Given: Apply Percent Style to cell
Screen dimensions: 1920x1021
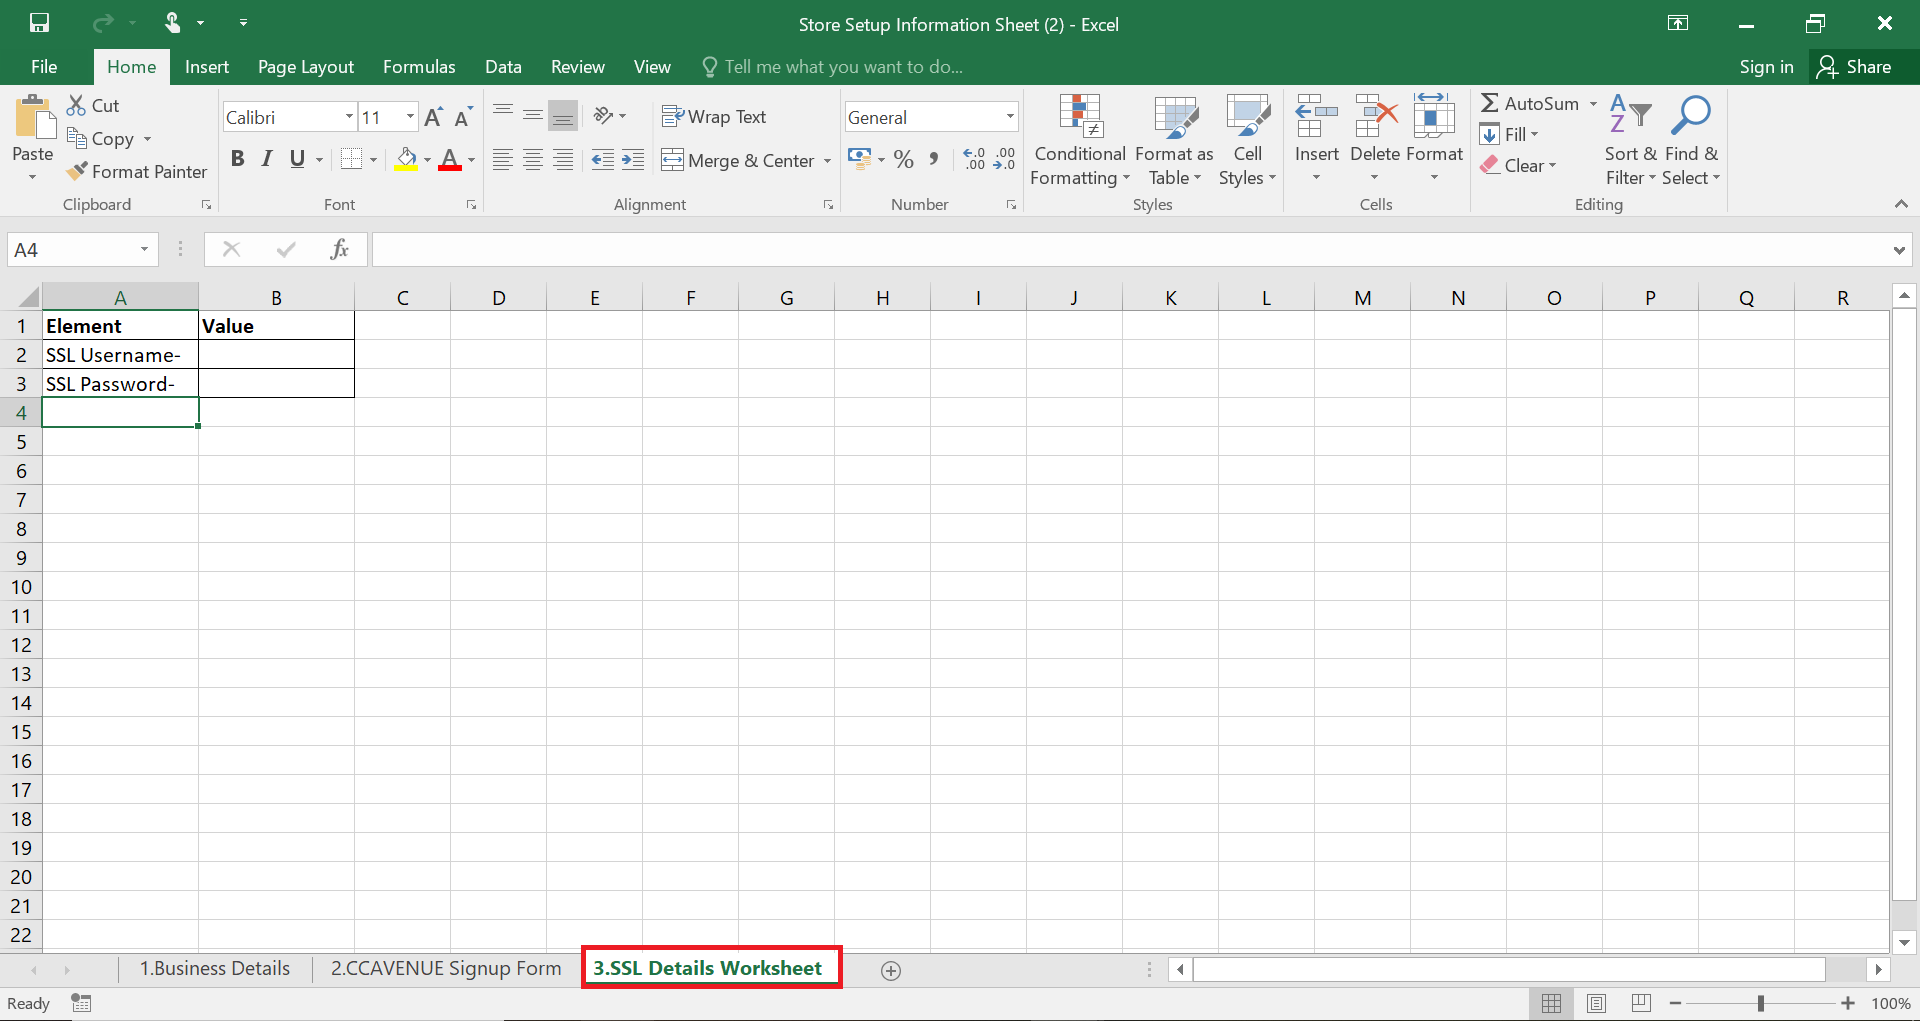Looking at the screenshot, I should (x=903, y=160).
